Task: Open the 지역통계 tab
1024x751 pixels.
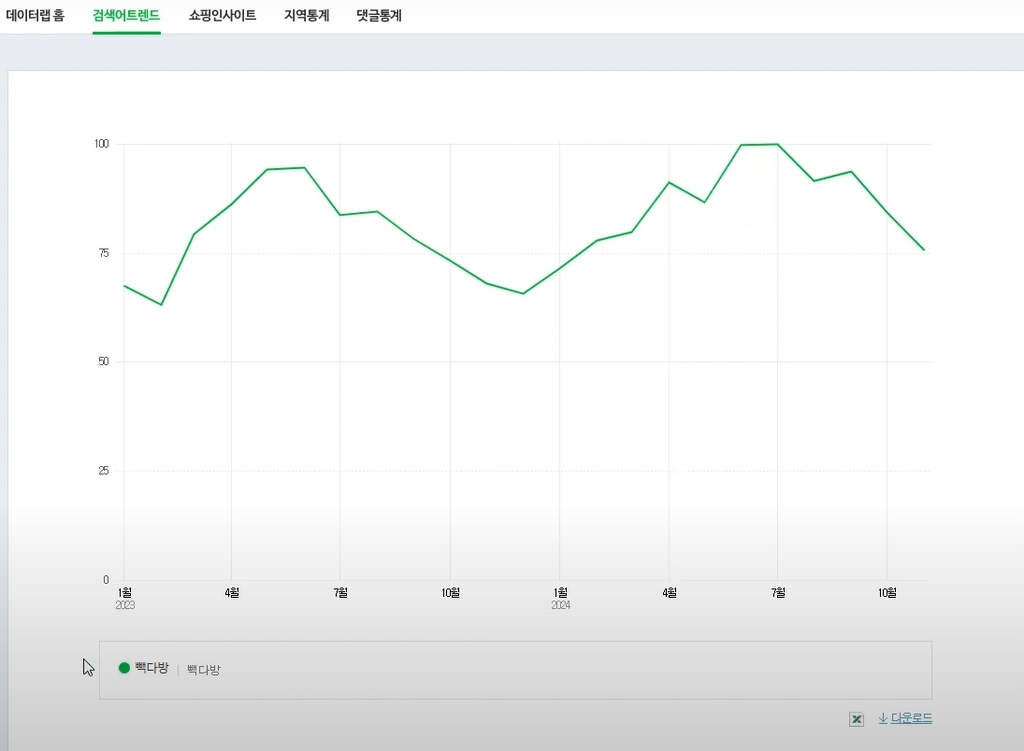Action: click(x=306, y=15)
